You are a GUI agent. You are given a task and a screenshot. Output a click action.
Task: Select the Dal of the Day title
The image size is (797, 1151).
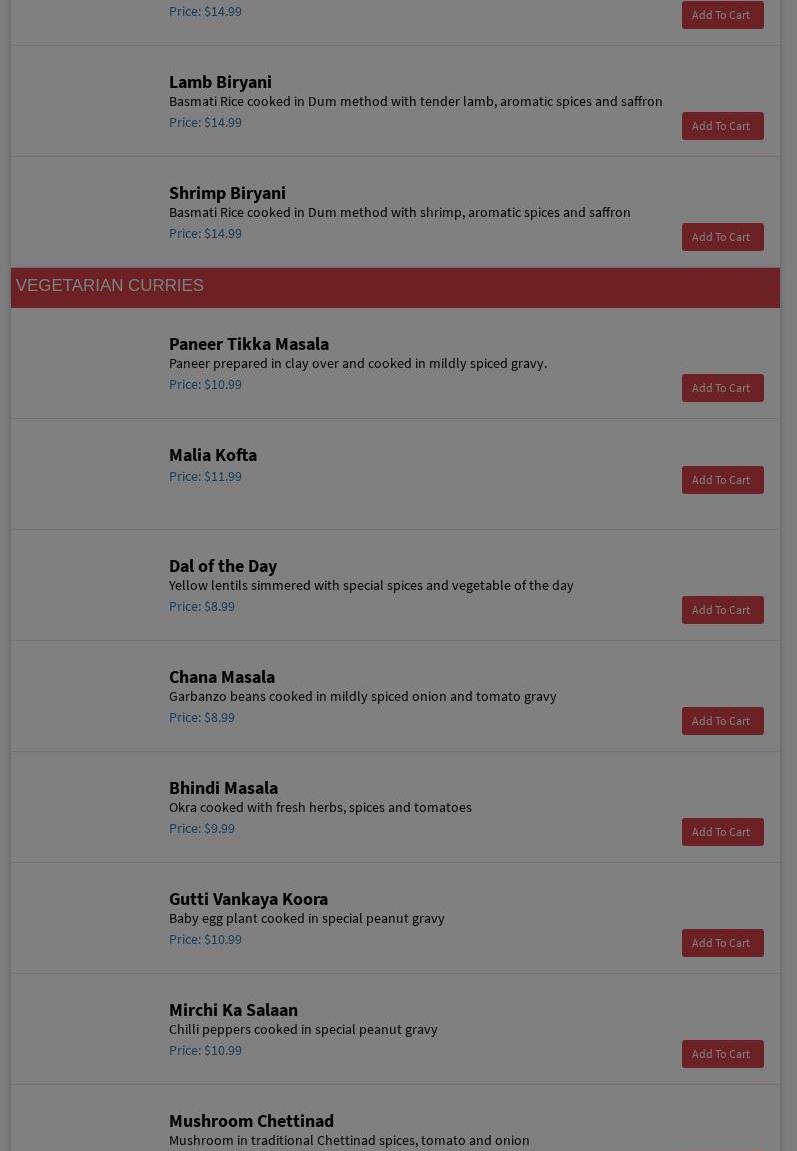[x=223, y=566]
